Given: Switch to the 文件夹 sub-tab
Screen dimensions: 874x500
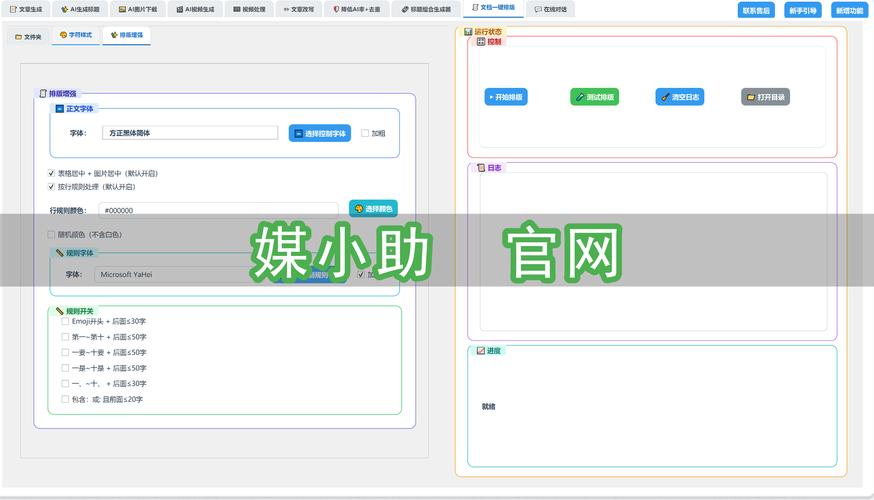Looking at the screenshot, I should pos(28,36).
